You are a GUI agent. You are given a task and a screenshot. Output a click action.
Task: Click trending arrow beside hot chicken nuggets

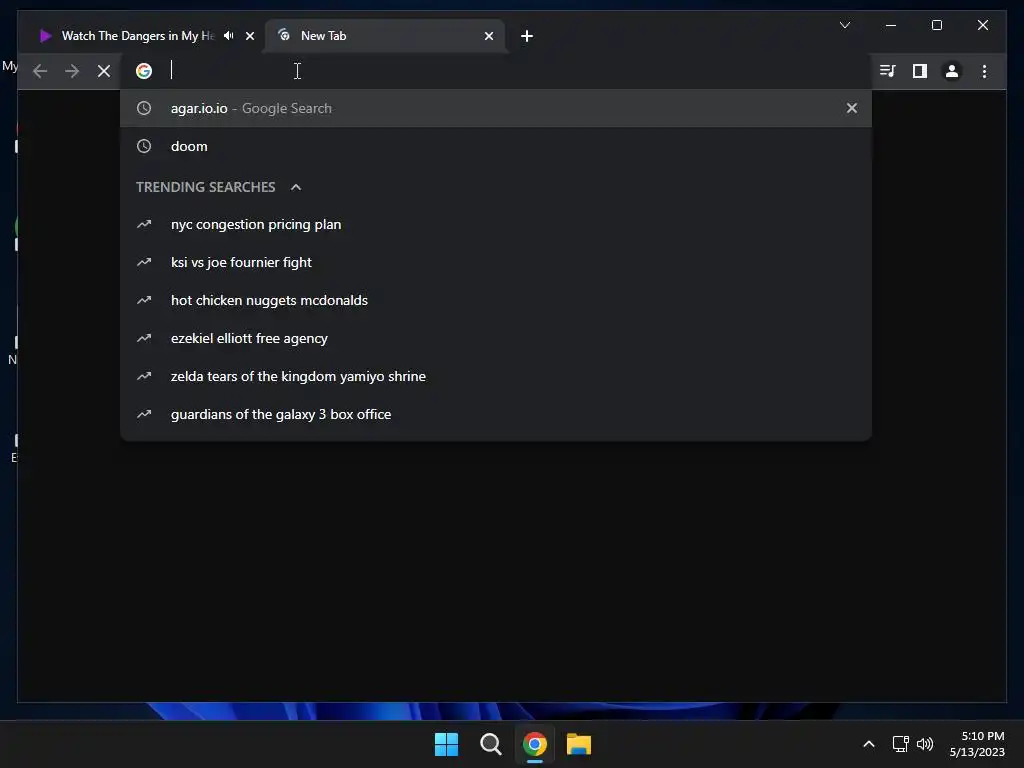pos(144,300)
